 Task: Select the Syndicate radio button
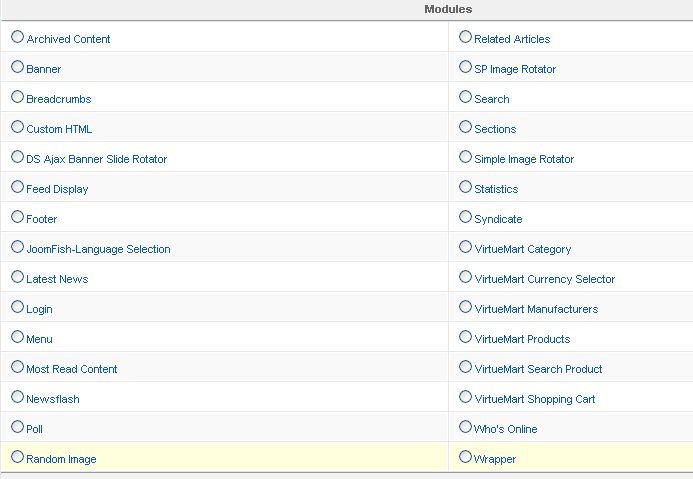pos(465,217)
